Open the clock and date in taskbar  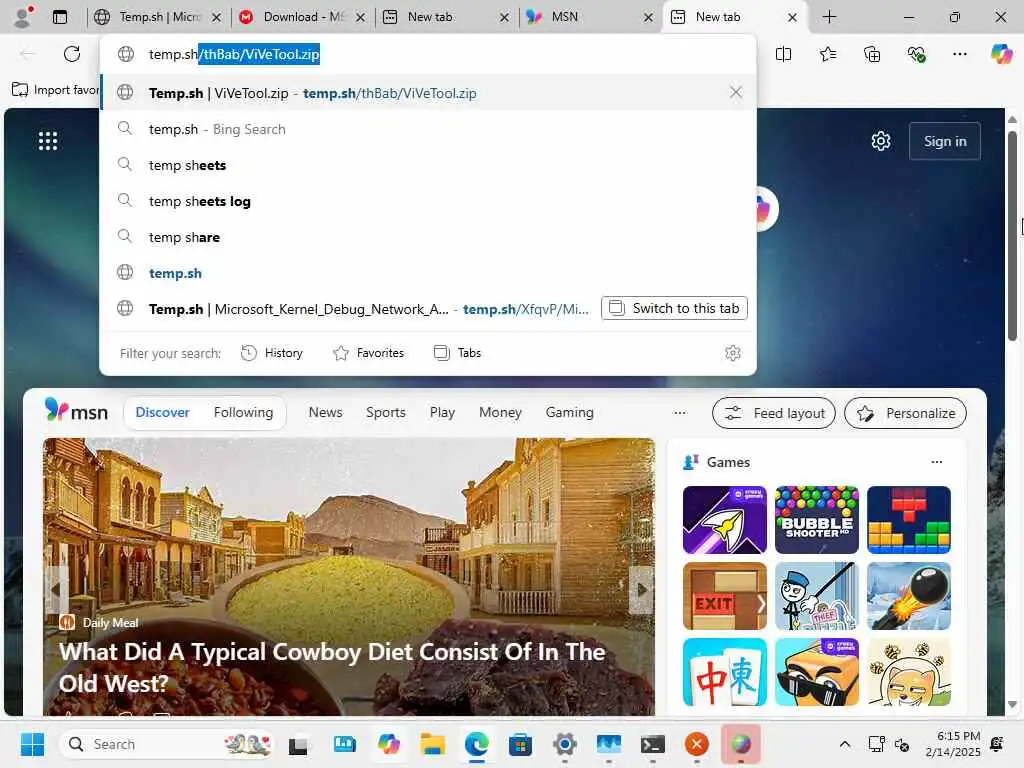tap(953, 744)
